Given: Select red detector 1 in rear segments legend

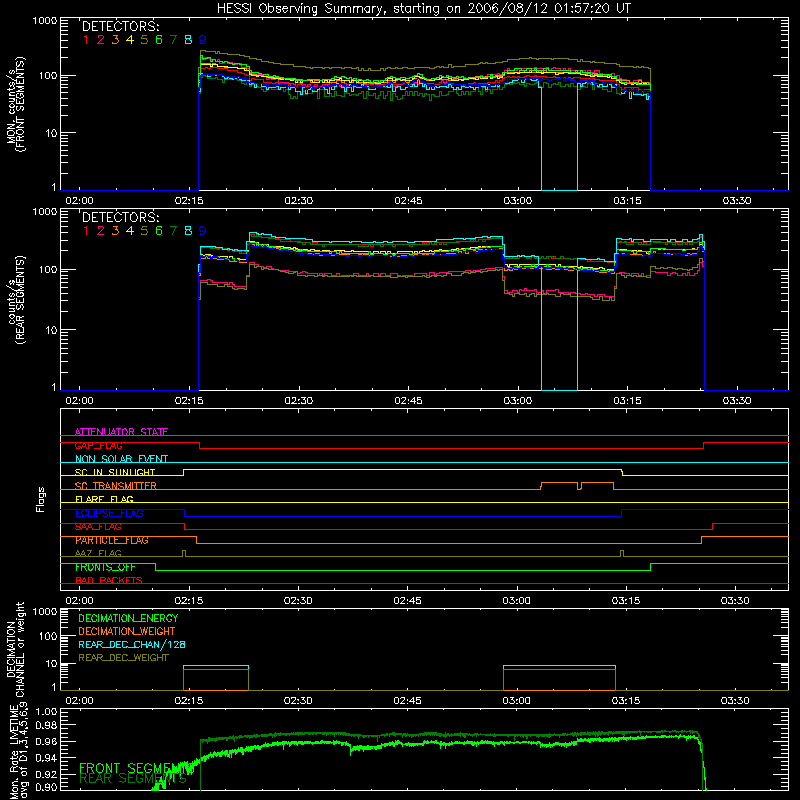Looking at the screenshot, I should pos(86,231).
